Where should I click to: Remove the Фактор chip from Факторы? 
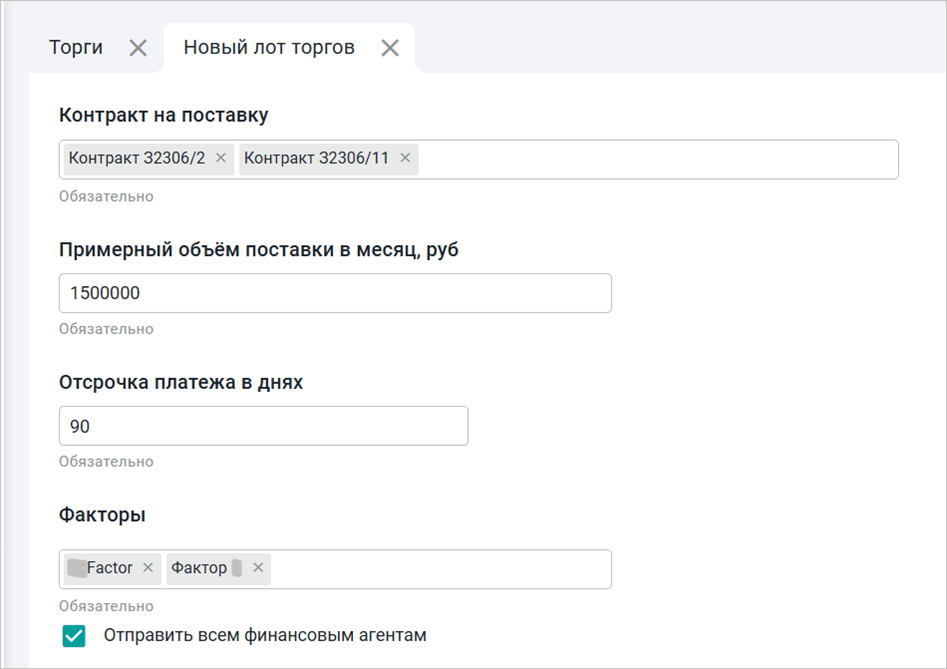258,568
